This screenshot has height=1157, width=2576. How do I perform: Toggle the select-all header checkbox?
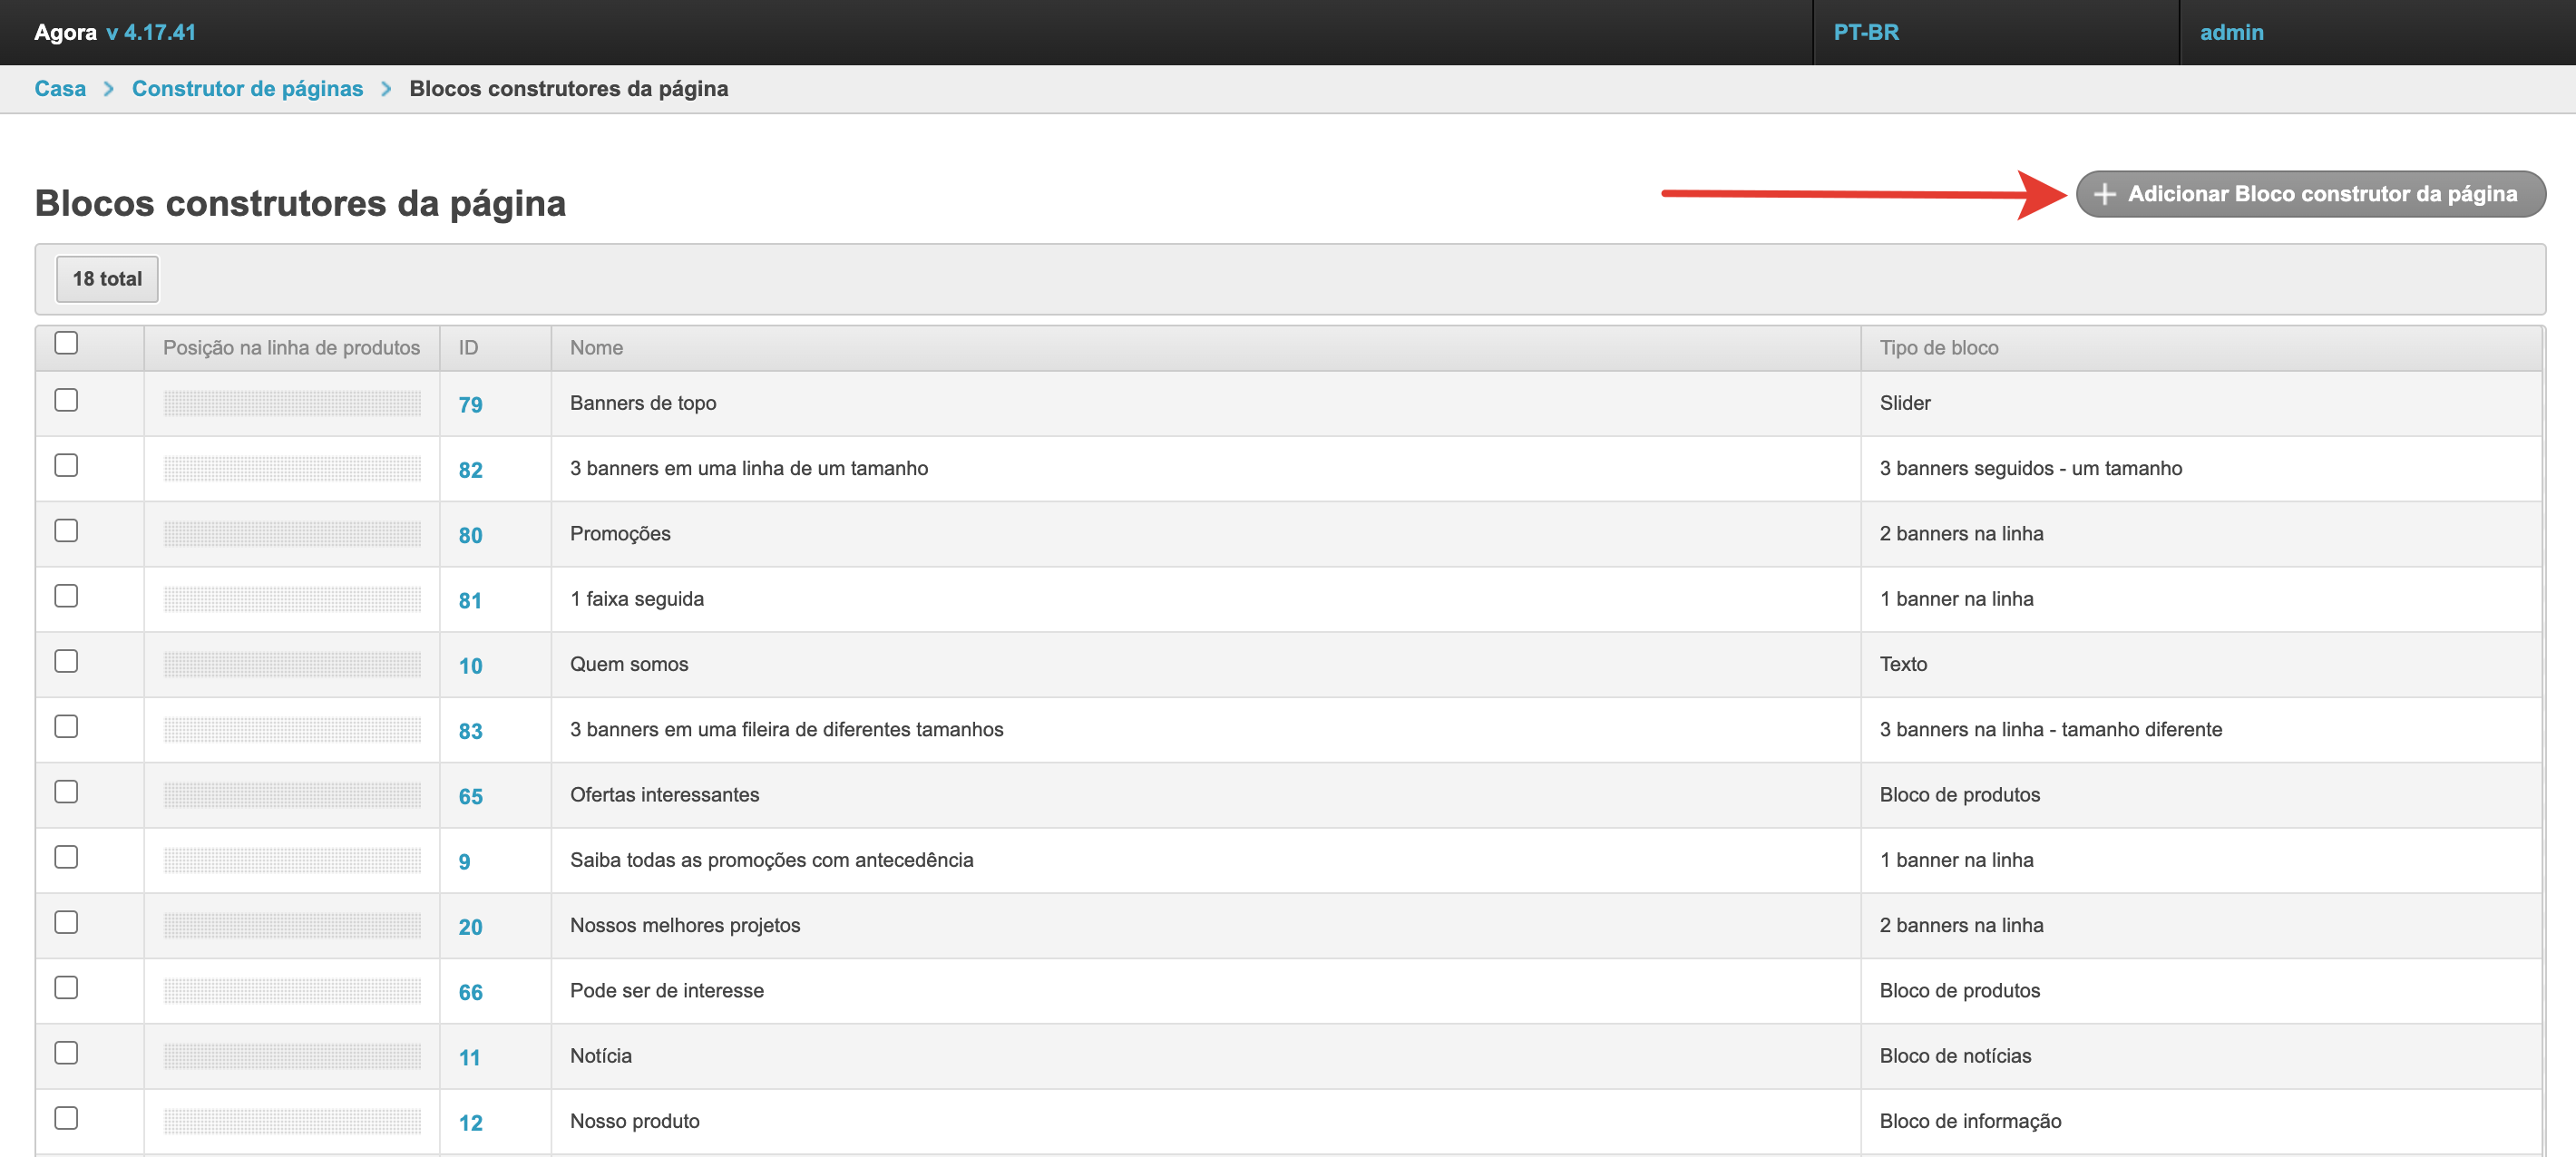tap(66, 343)
